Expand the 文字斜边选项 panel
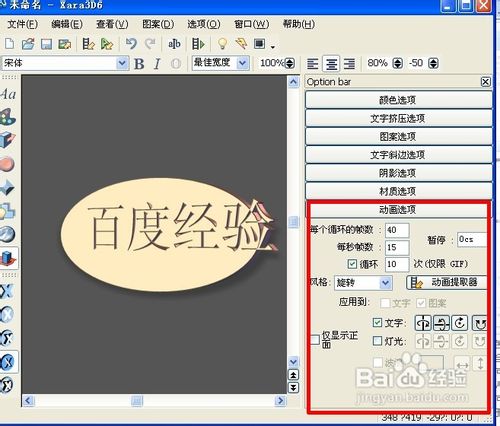The image size is (500, 426). (398, 155)
